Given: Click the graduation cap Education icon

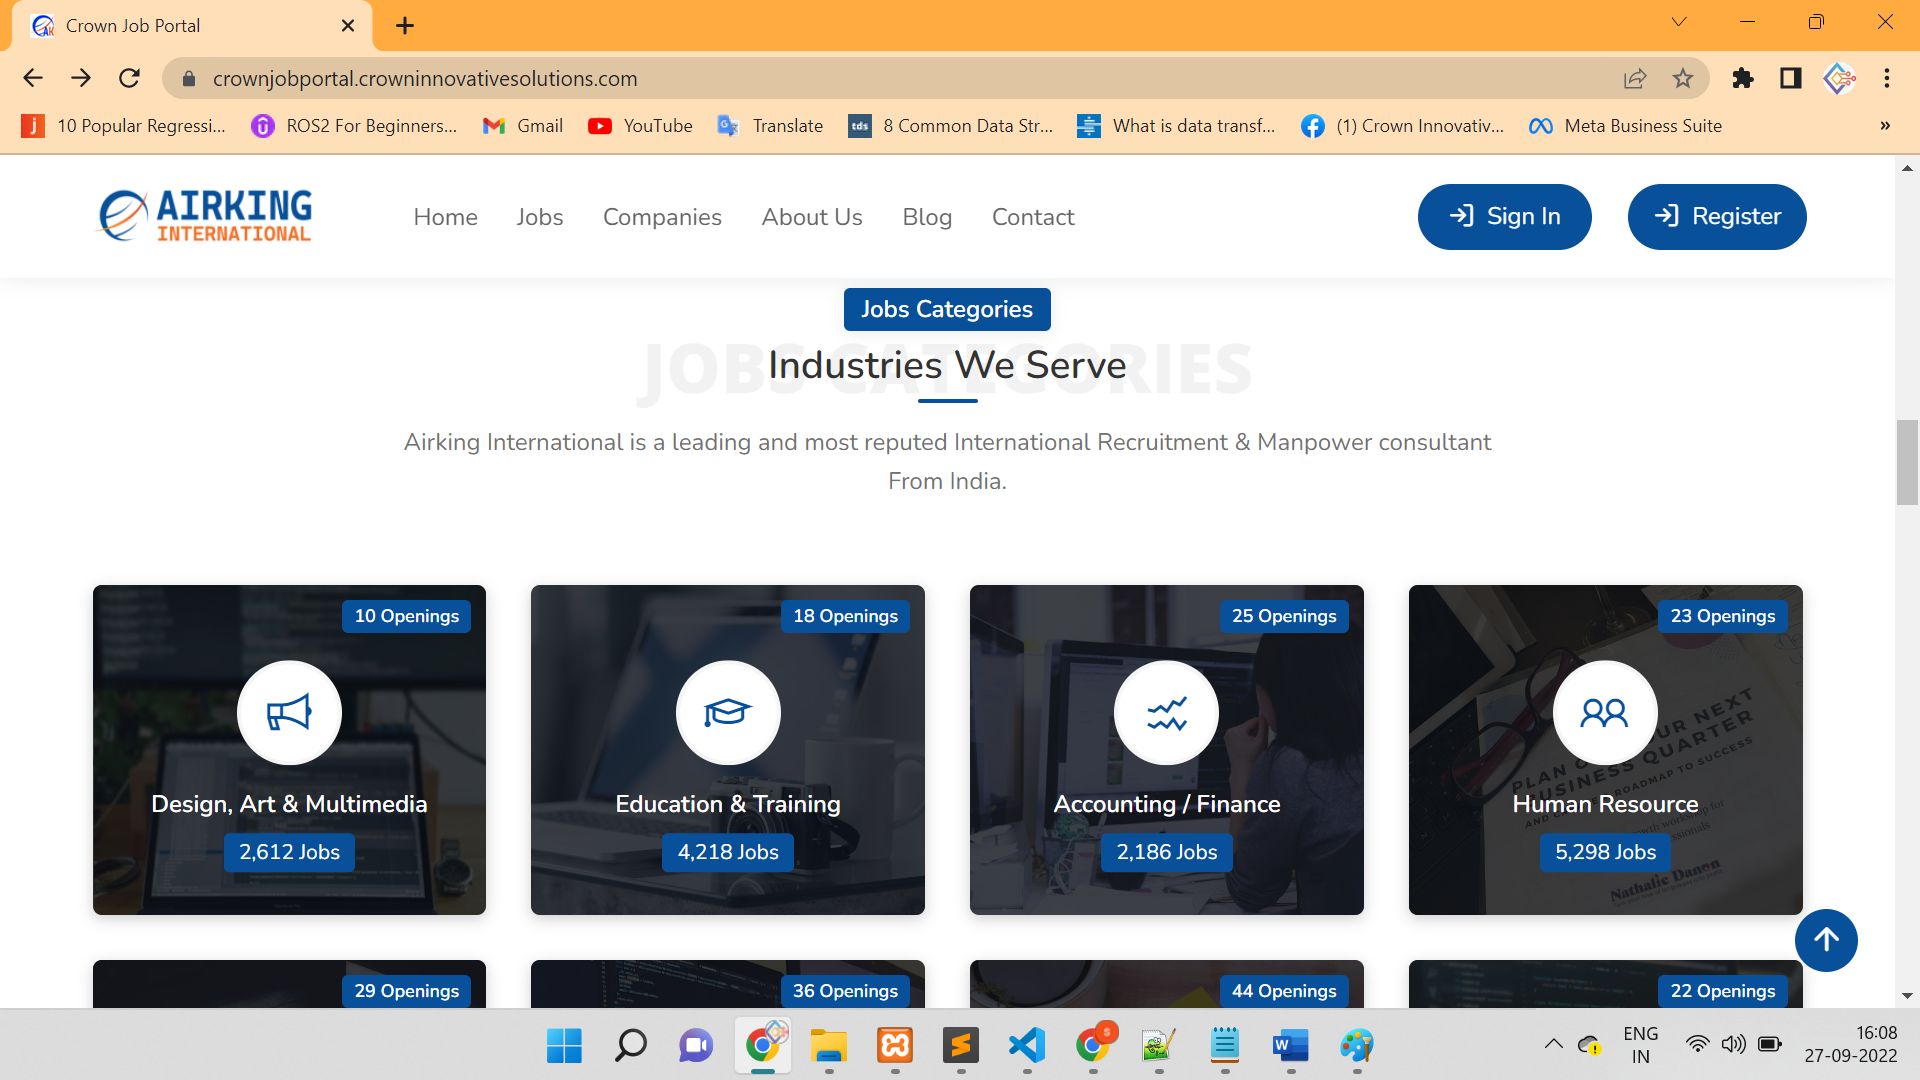Looking at the screenshot, I should 728,713.
